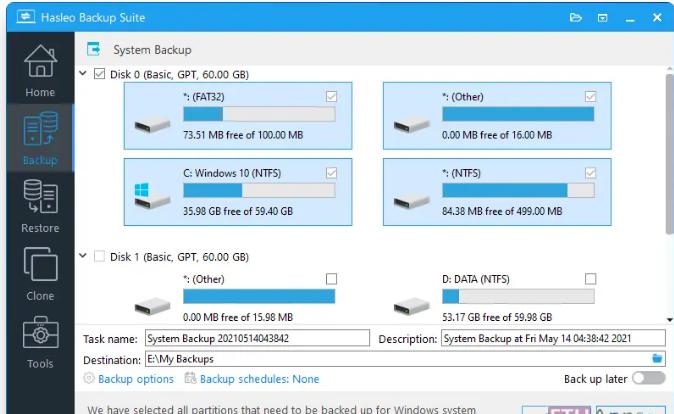Click the C: Windows 10 drive icon
Image resolution: width=674 pixels, height=414 pixels.
(x=152, y=196)
